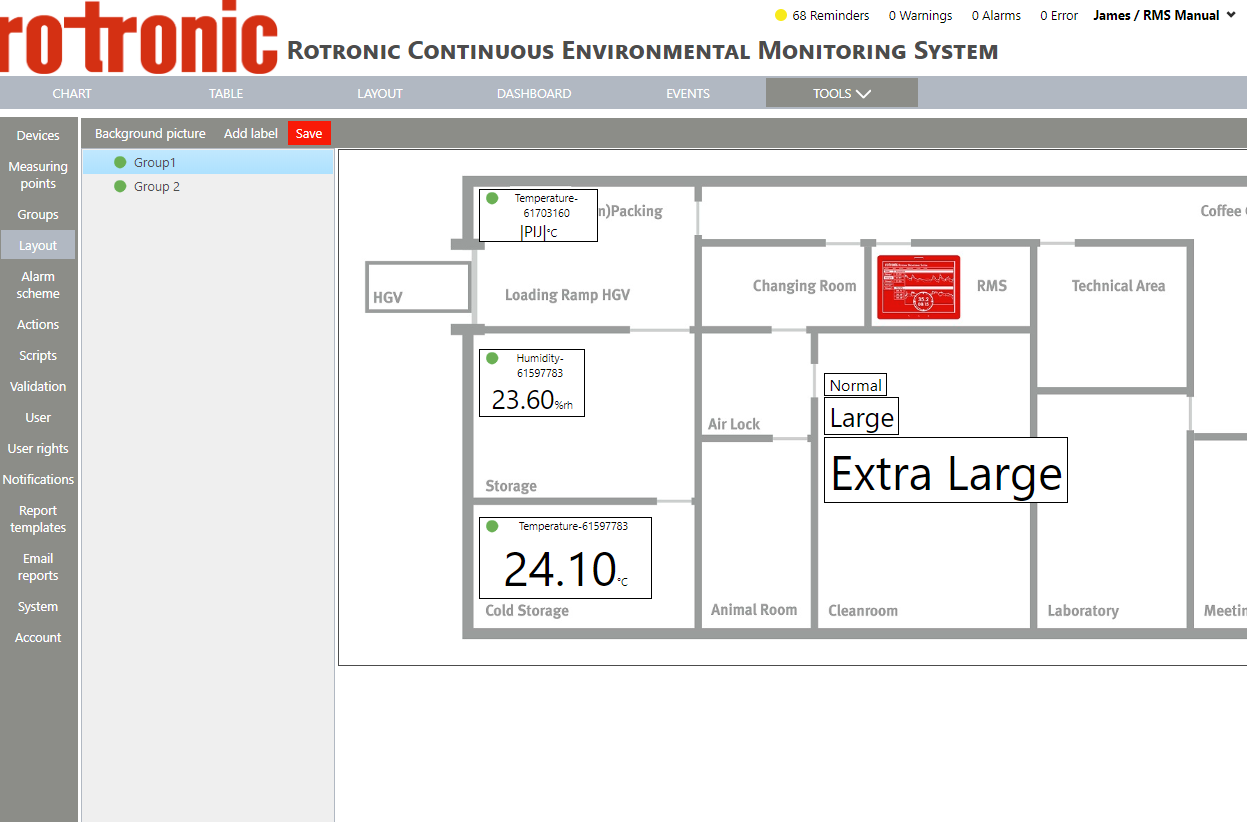Open System in the sidebar
Viewport: 1247px width, 822px height.
click(x=38, y=606)
